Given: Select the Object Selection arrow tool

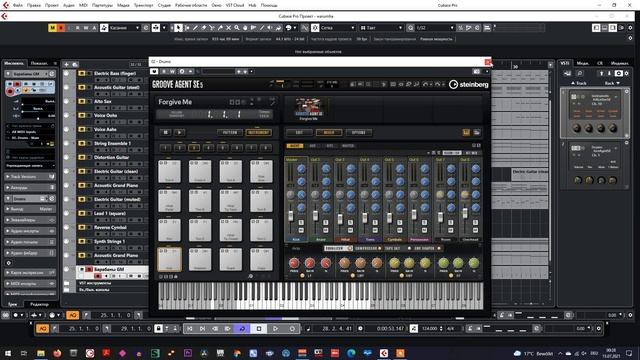Looking at the screenshot, I should 178,28.
